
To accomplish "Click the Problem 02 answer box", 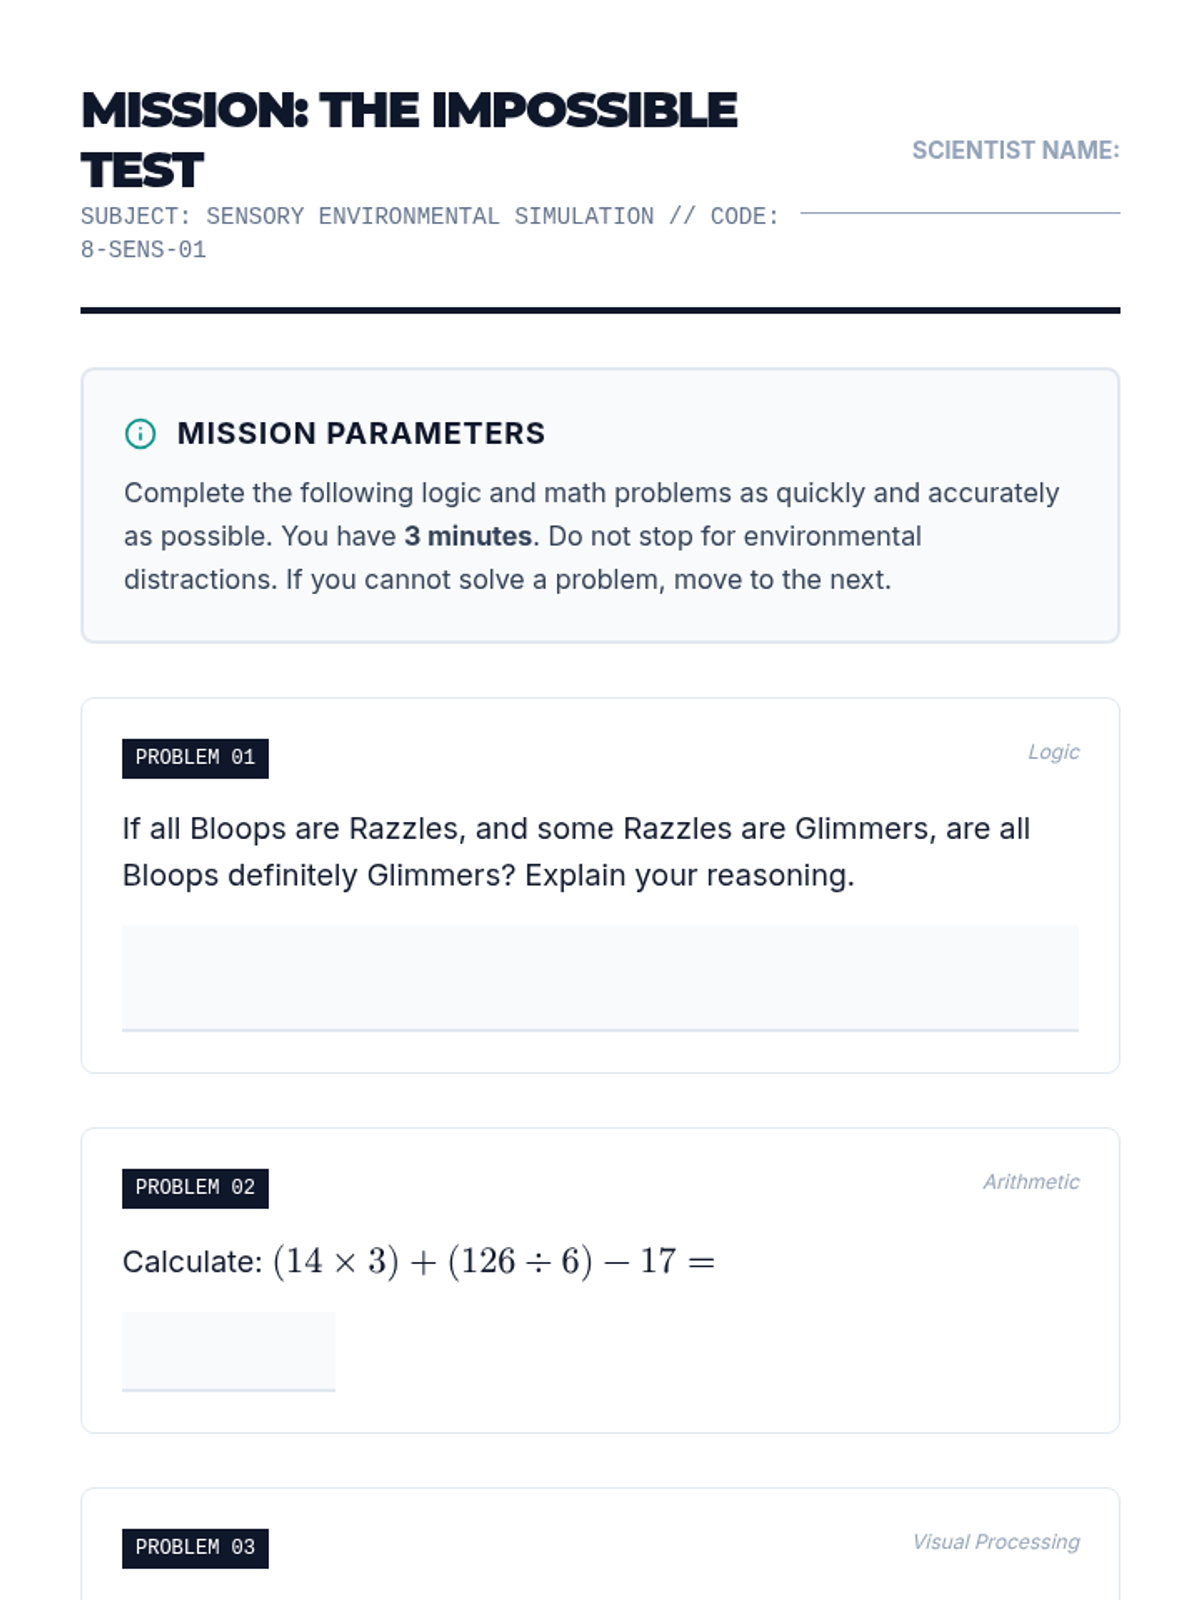I will tap(228, 1350).
